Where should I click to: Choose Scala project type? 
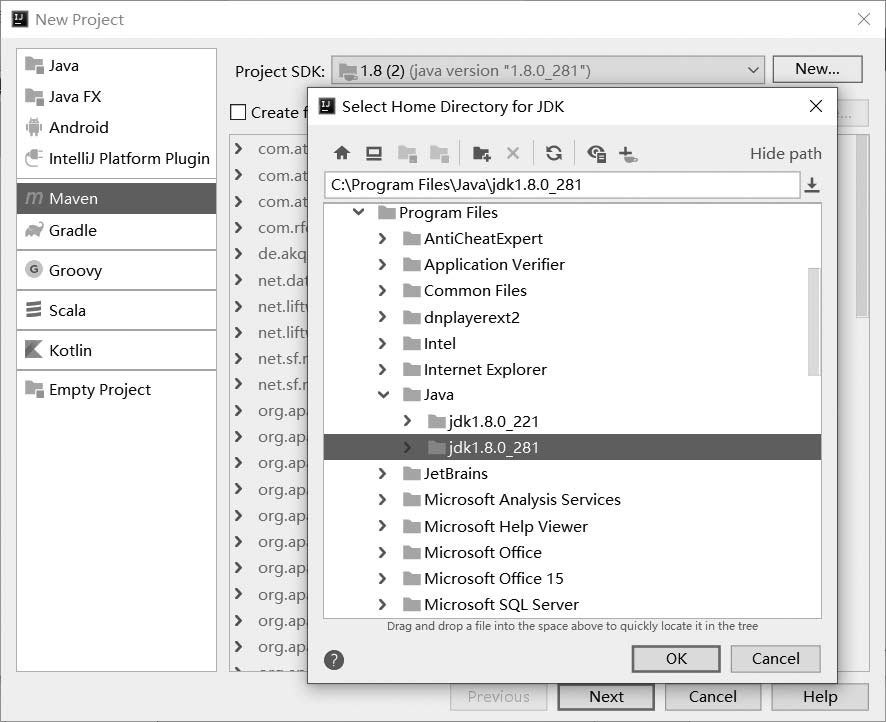click(x=116, y=310)
